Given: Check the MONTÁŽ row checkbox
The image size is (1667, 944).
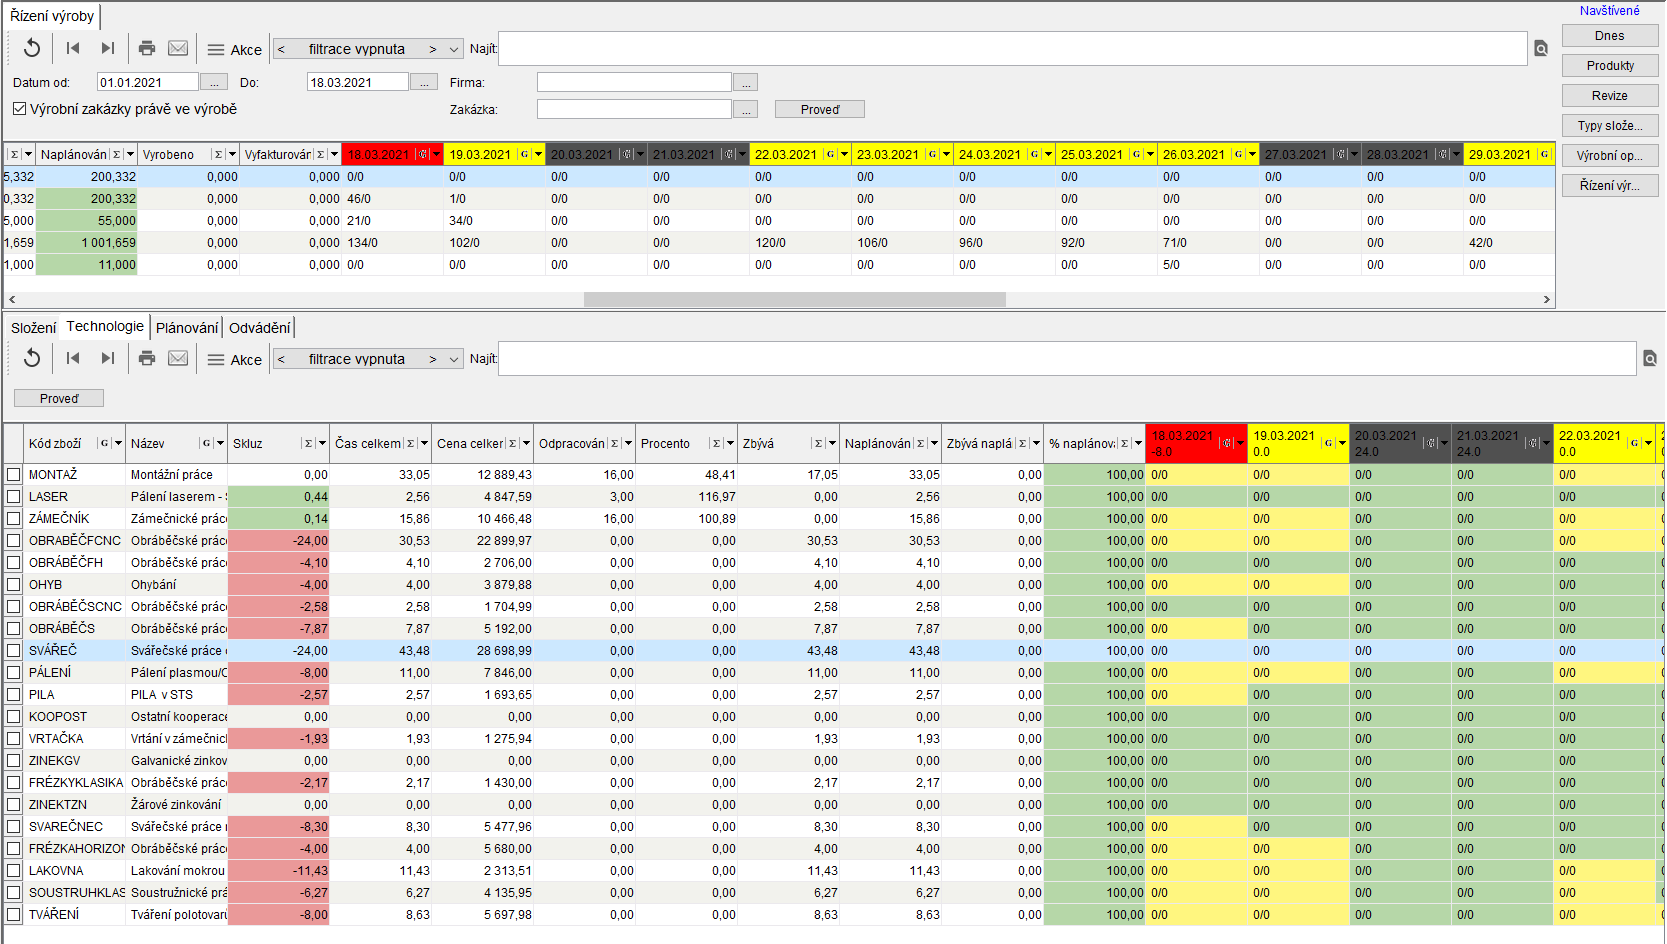Looking at the screenshot, I should click(x=14, y=475).
